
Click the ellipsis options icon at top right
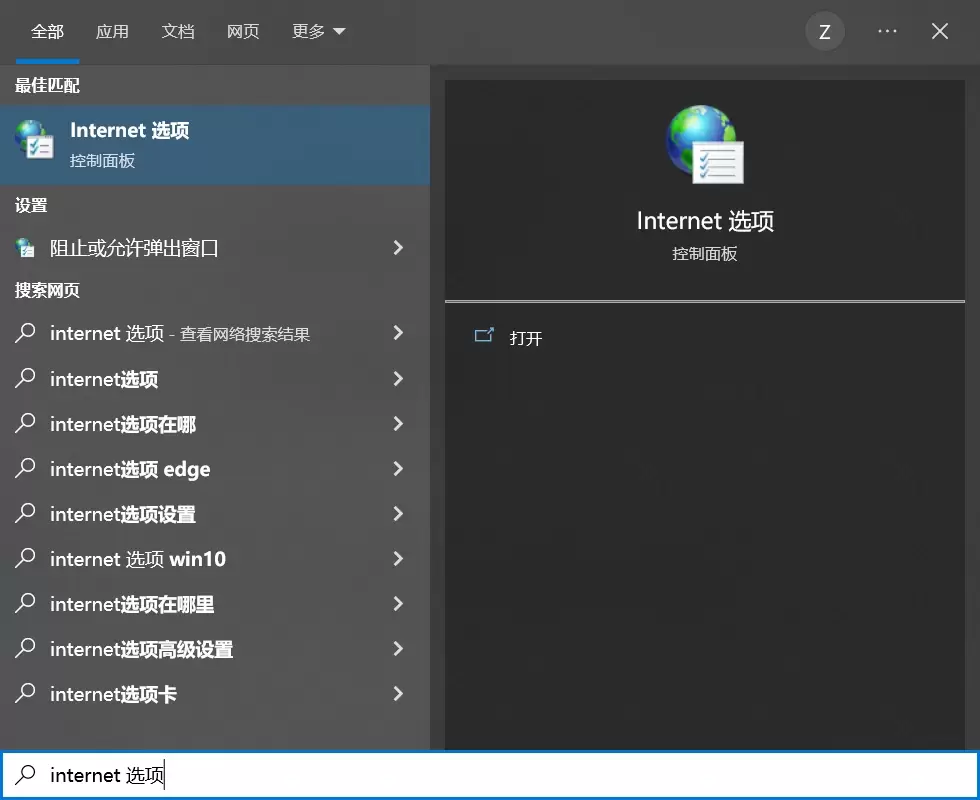(x=887, y=31)
